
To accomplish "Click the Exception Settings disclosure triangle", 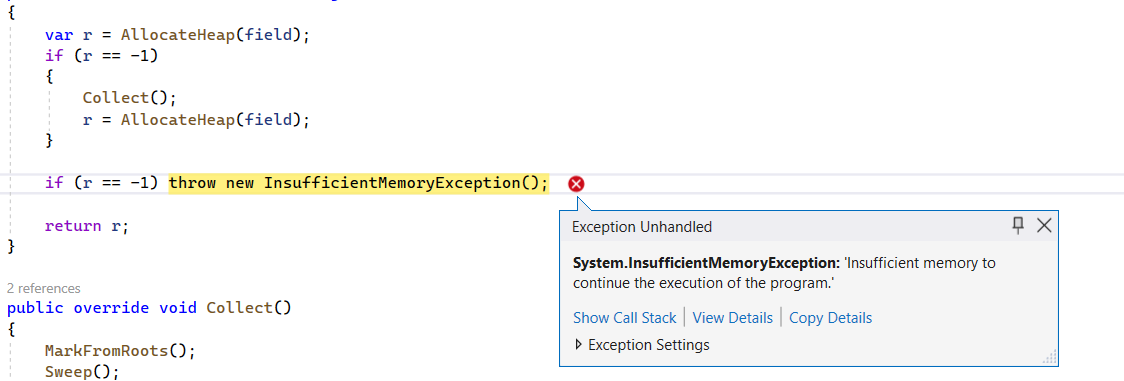I will coord(578,345).
